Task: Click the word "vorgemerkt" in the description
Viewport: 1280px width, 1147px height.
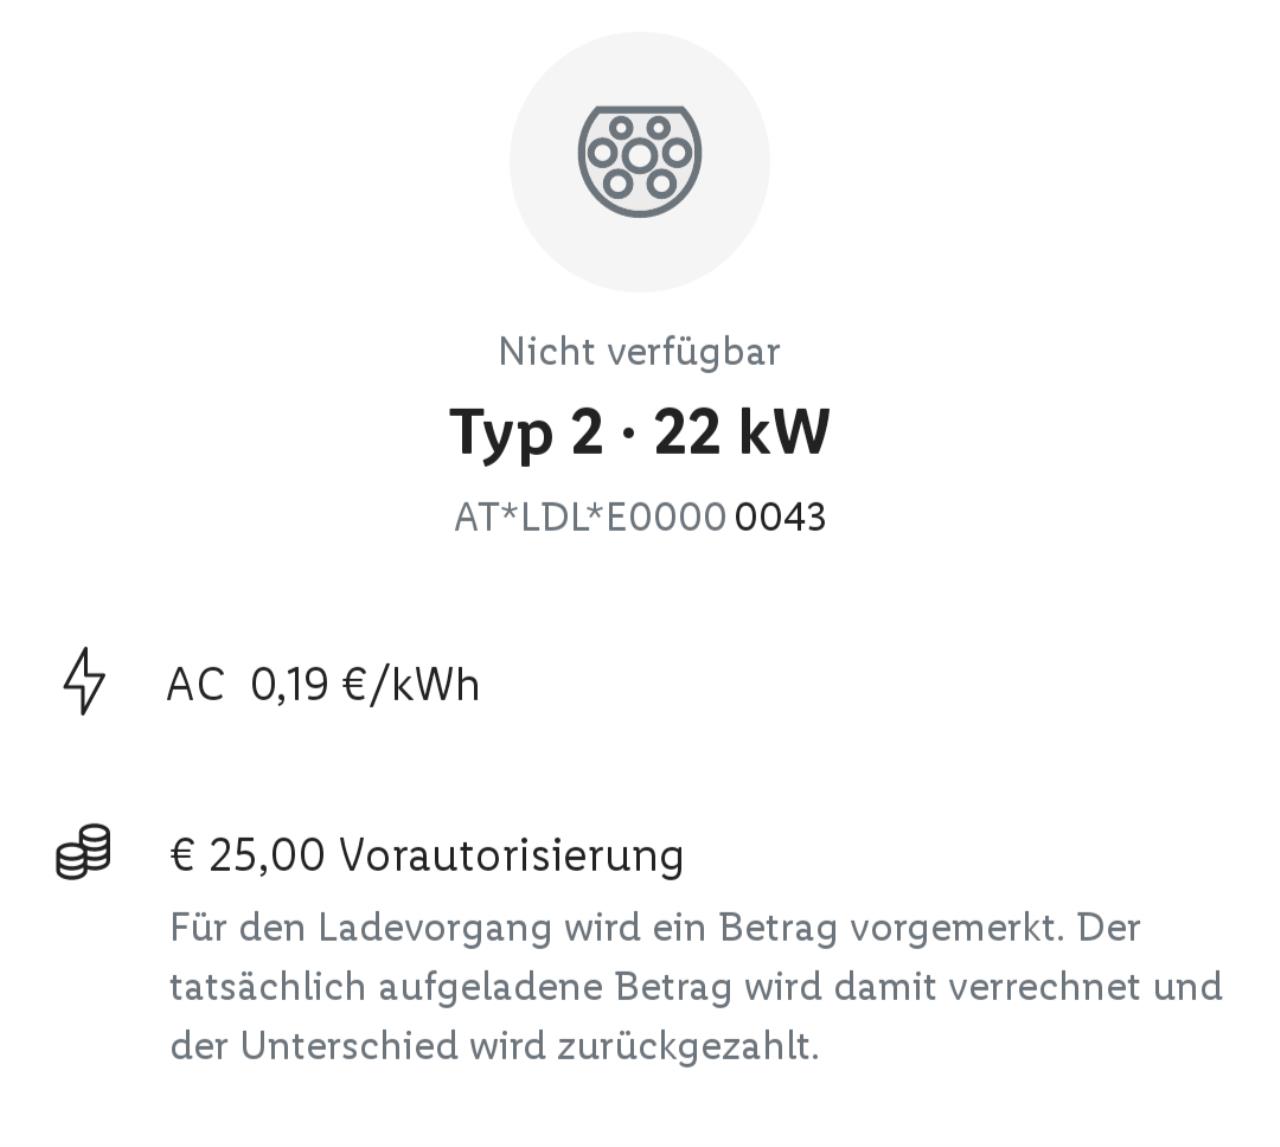Action: click(957, 927)
